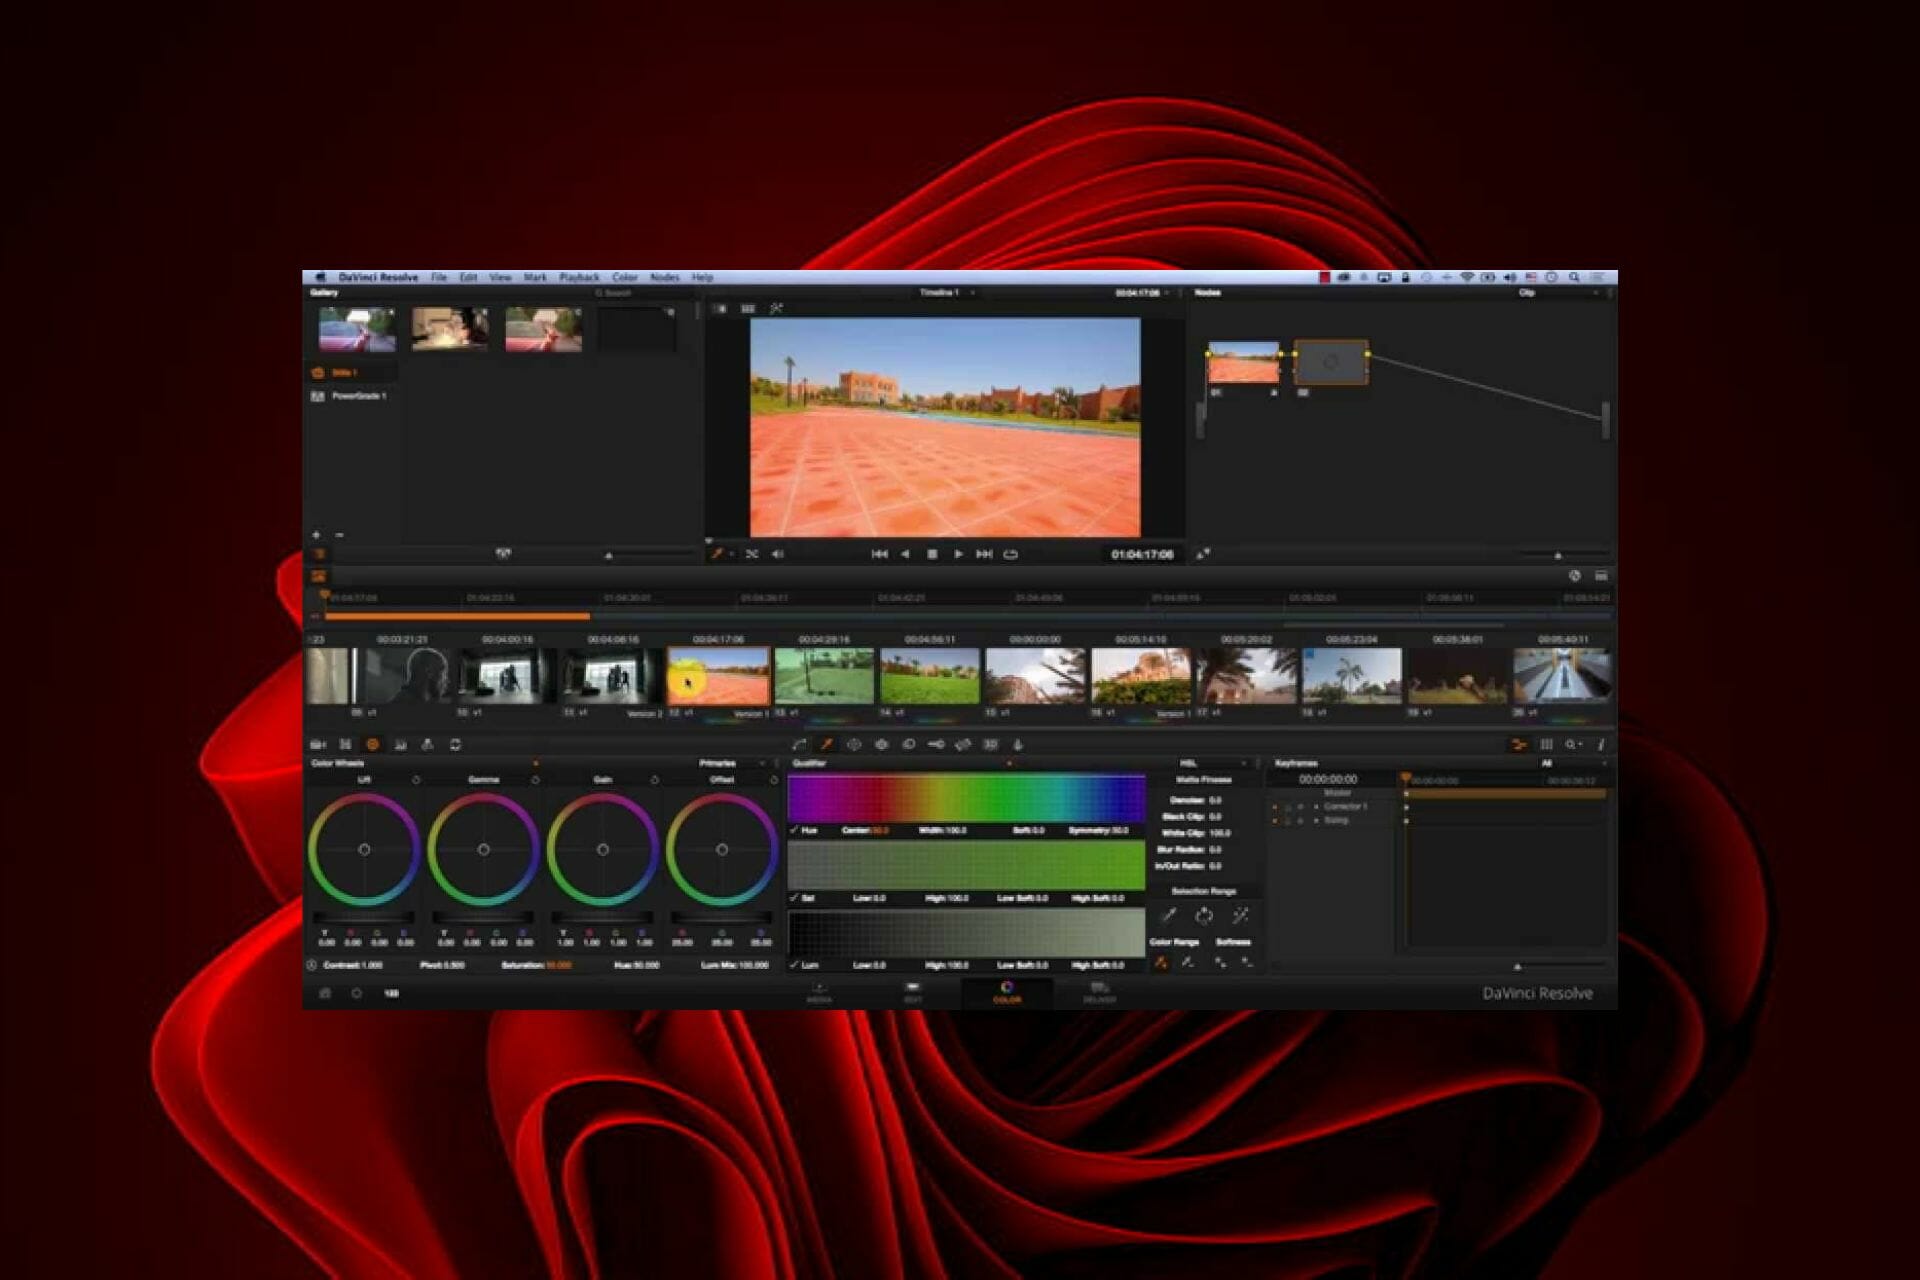Open the HSL qualifier mode dropdown

[1212, 763]
